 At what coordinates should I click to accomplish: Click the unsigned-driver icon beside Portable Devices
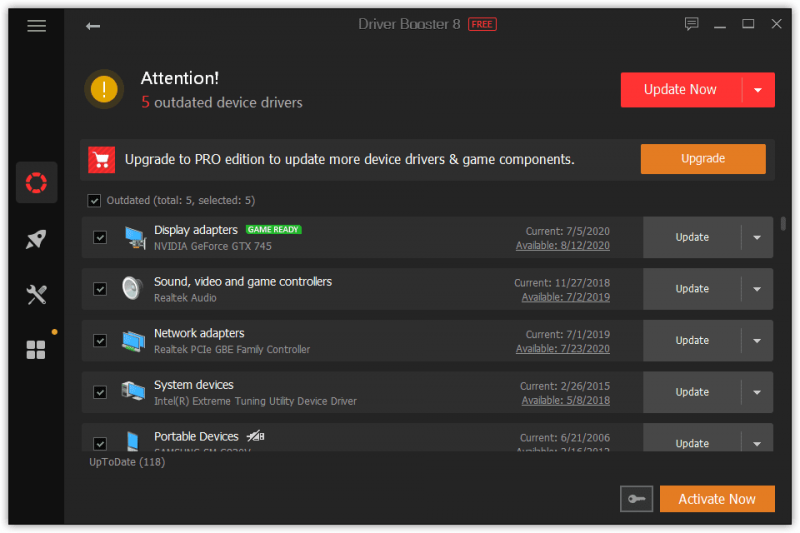click(x=256, y=436)
